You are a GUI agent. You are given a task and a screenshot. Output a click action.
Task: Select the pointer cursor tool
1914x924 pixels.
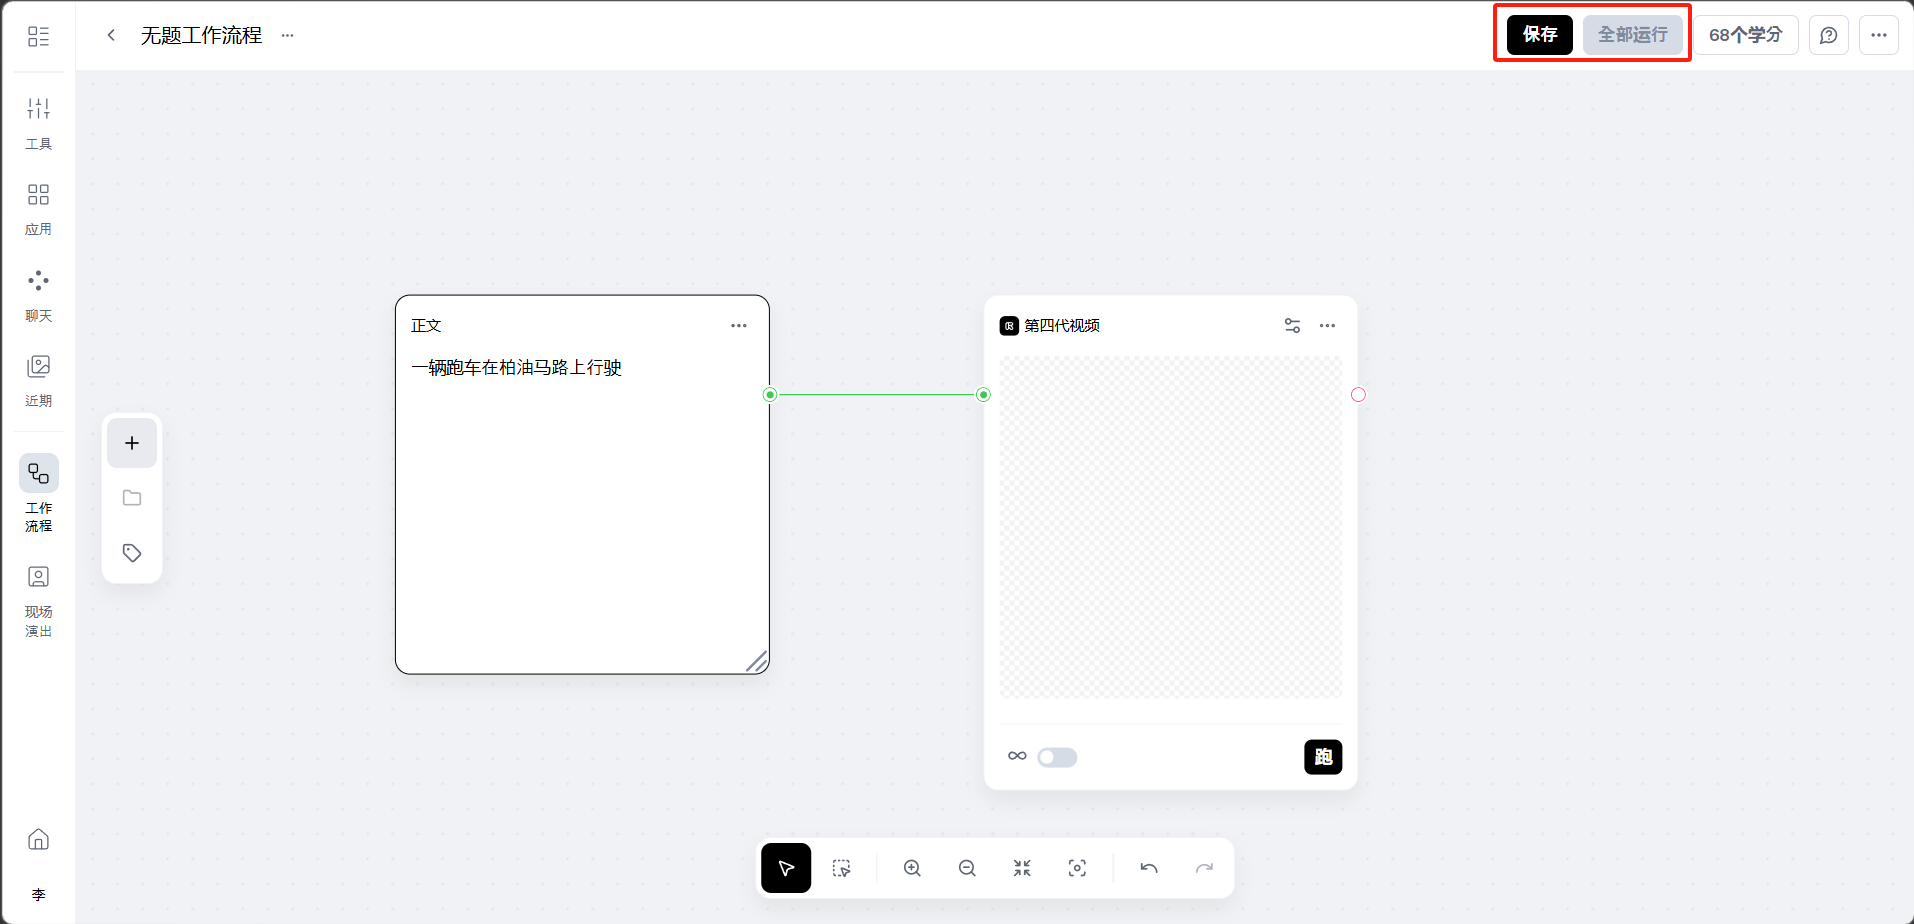coord(786,868)
